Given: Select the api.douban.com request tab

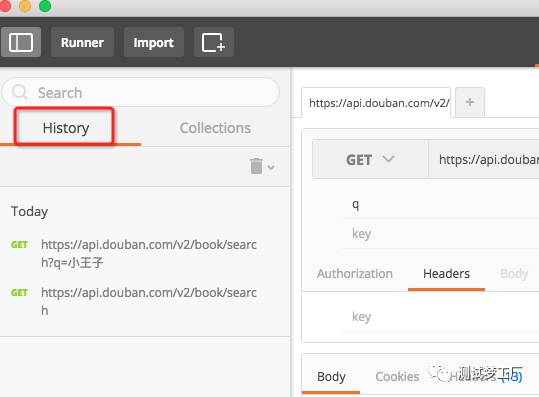Looking at the screenshot, I should pyautogui.click(x=376, y=102).
